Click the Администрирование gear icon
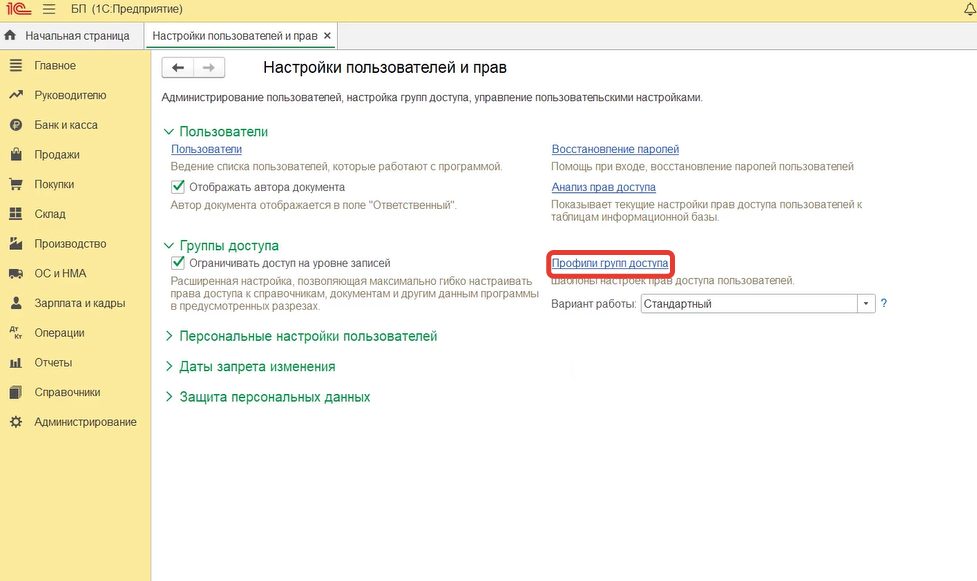 [x=15, y=422]
